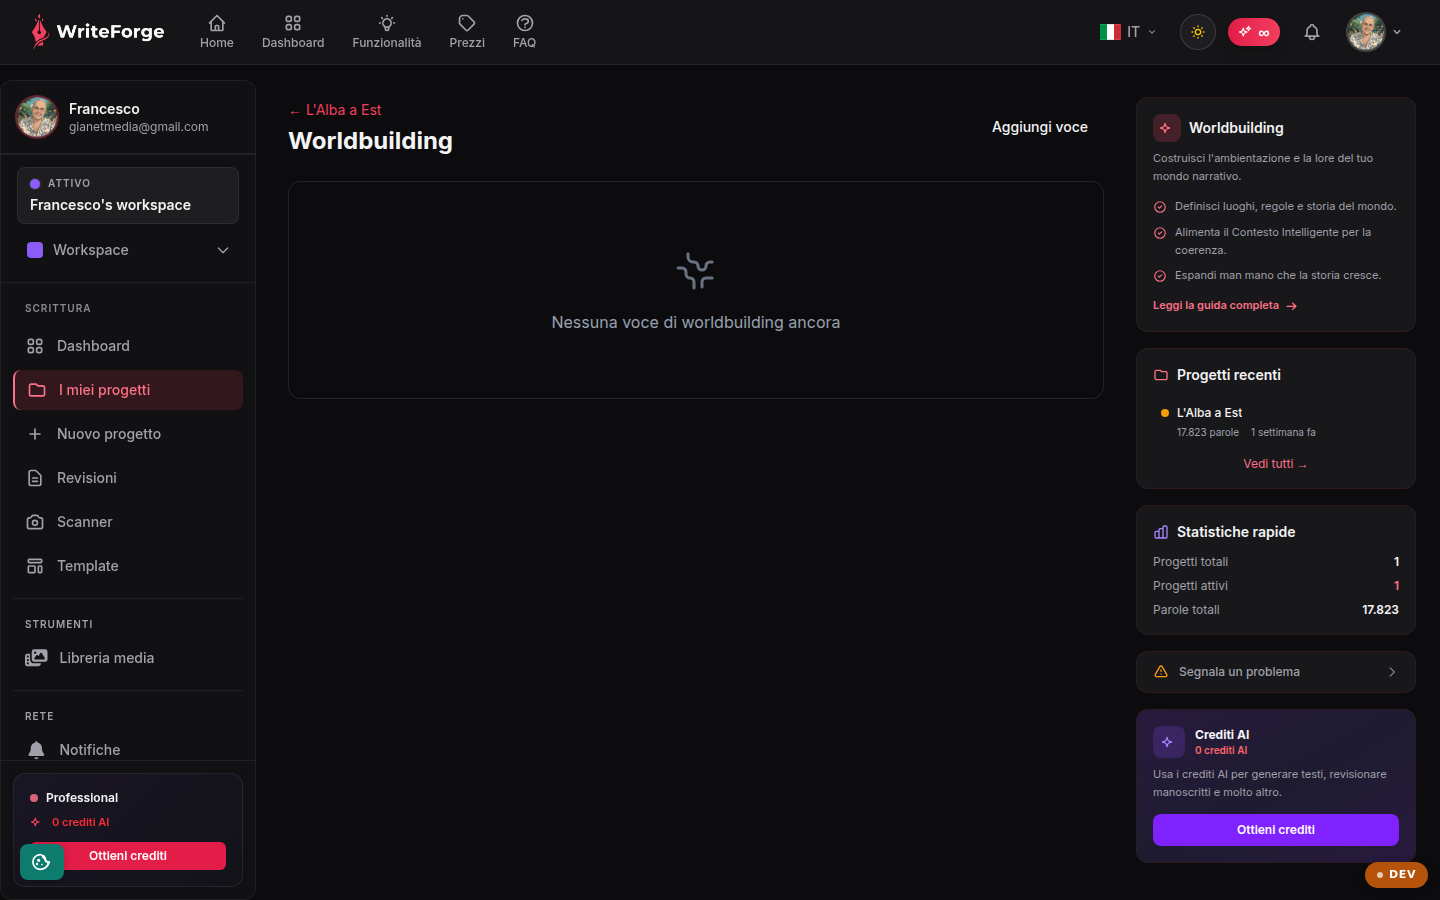
Task: Click the Segnala un problema chevron arrow
Action: coord(1392,672)
